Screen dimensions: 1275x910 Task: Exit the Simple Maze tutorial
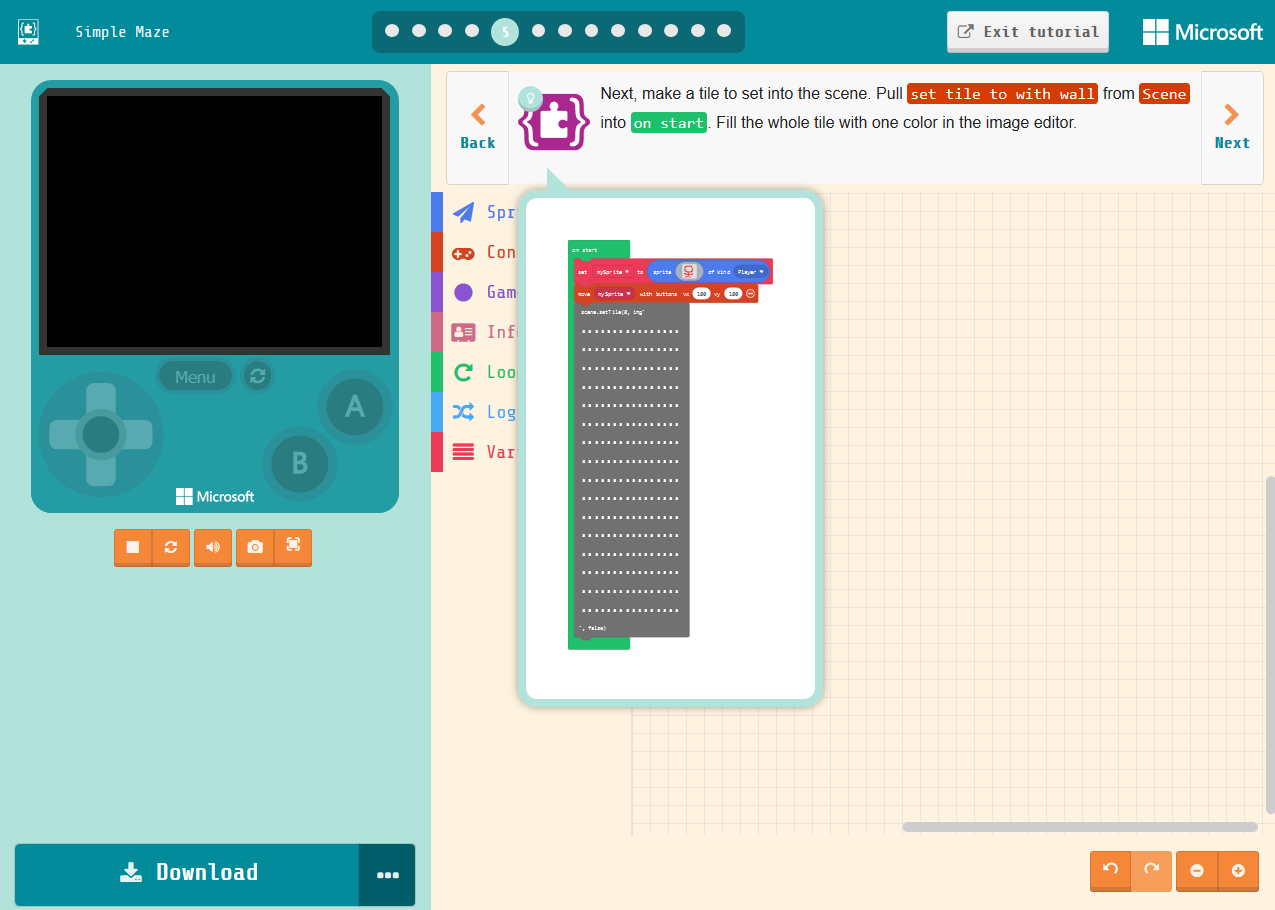pos(1027,31)
